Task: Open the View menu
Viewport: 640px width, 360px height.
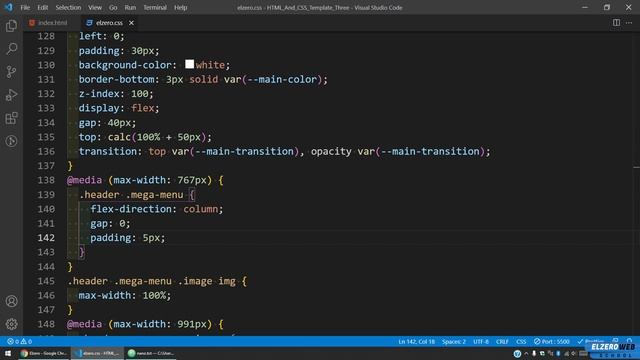Action: [x=95, y=7]
